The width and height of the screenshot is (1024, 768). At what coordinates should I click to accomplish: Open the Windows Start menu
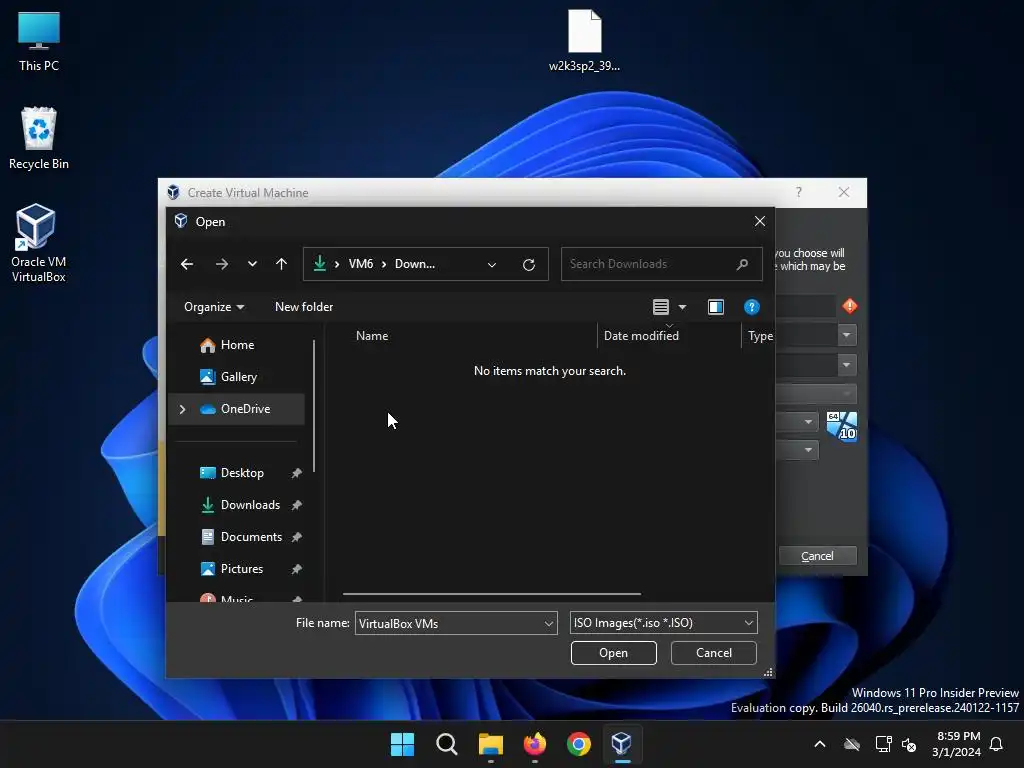coord(402,744)
